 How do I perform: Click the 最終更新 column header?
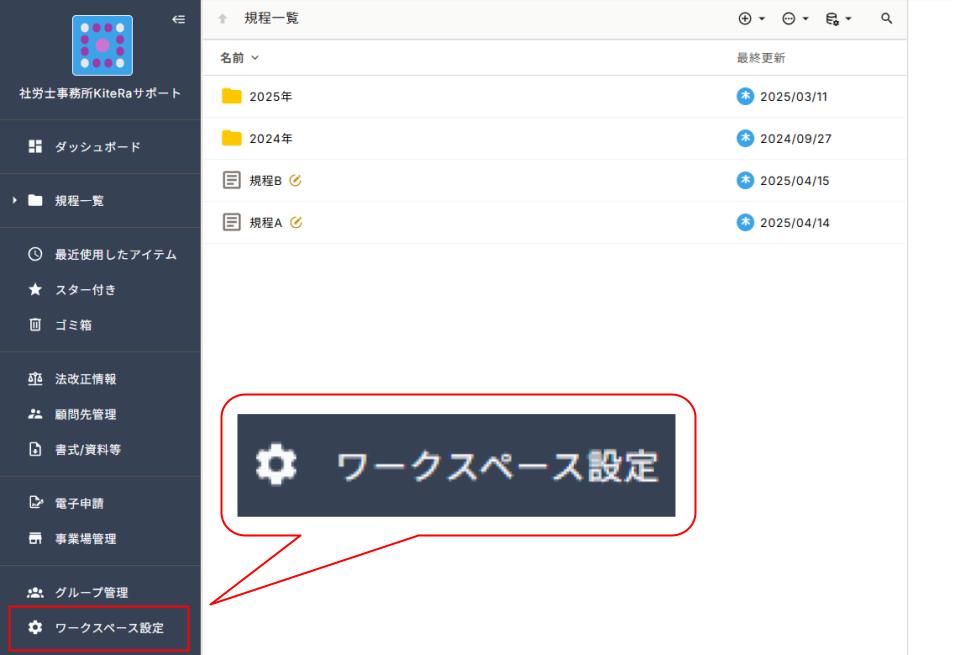(x=761, y=58)
